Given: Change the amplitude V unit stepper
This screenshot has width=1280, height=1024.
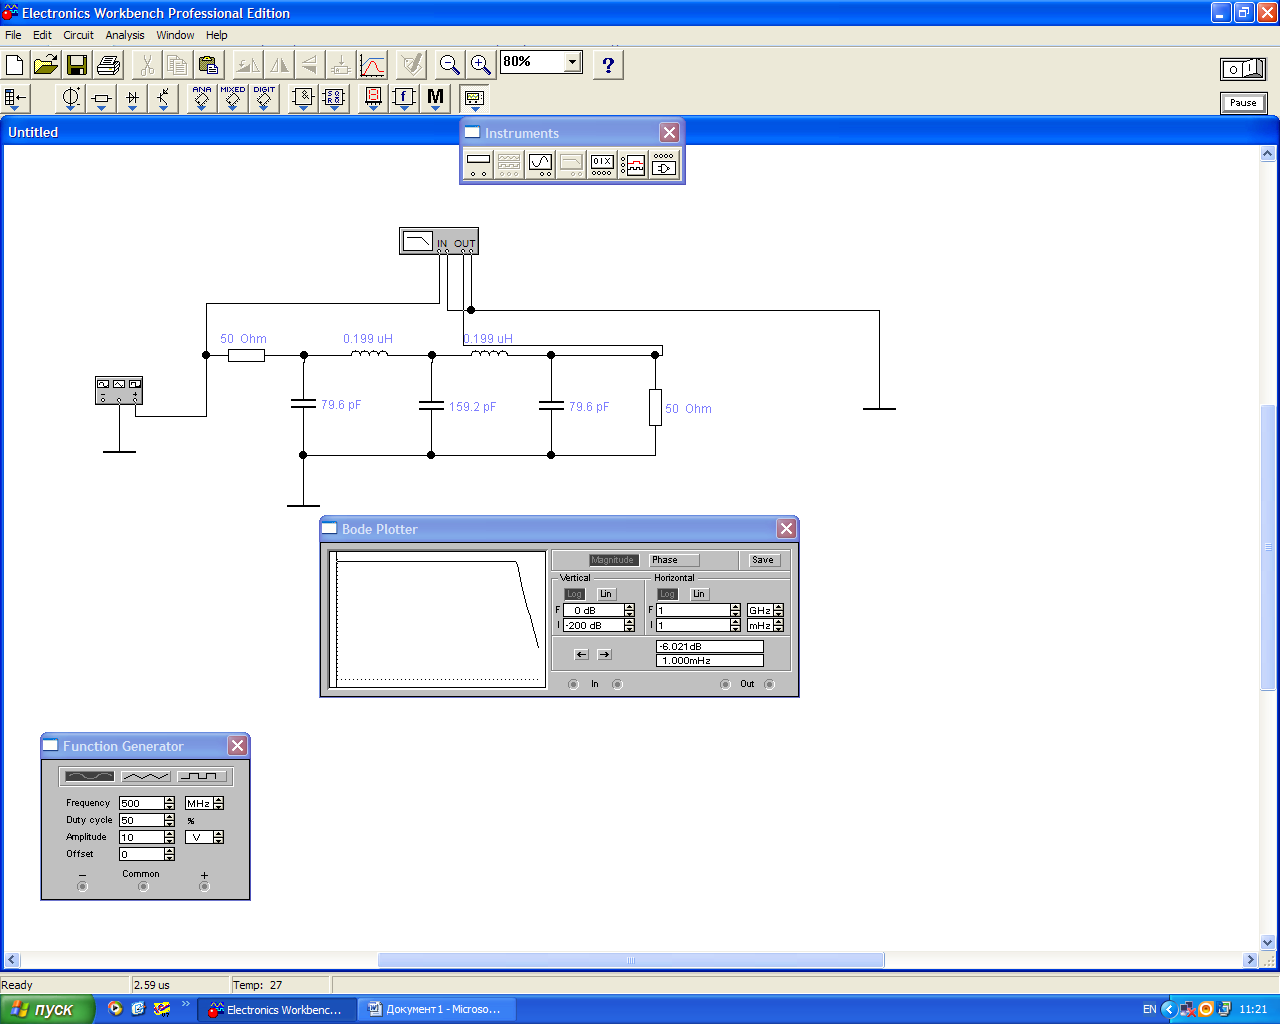Looking at the screenshot, I should [219, 837].
